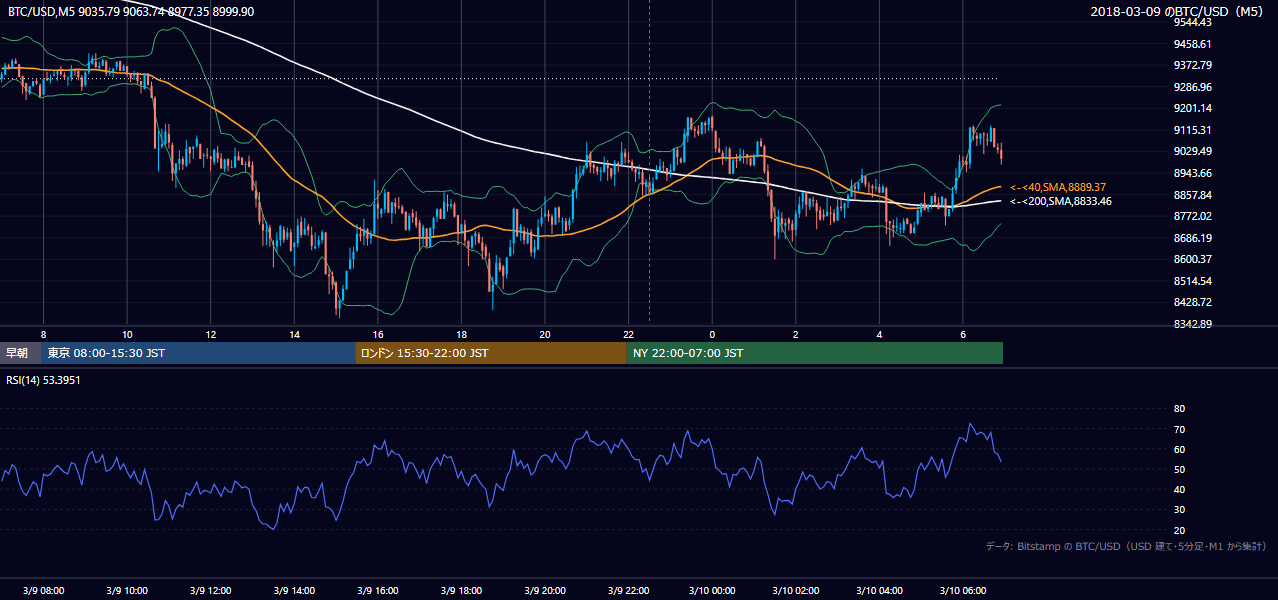Click price axis value 8943.66
The width and height of the screenshot is (1278, 600).
1192,173
